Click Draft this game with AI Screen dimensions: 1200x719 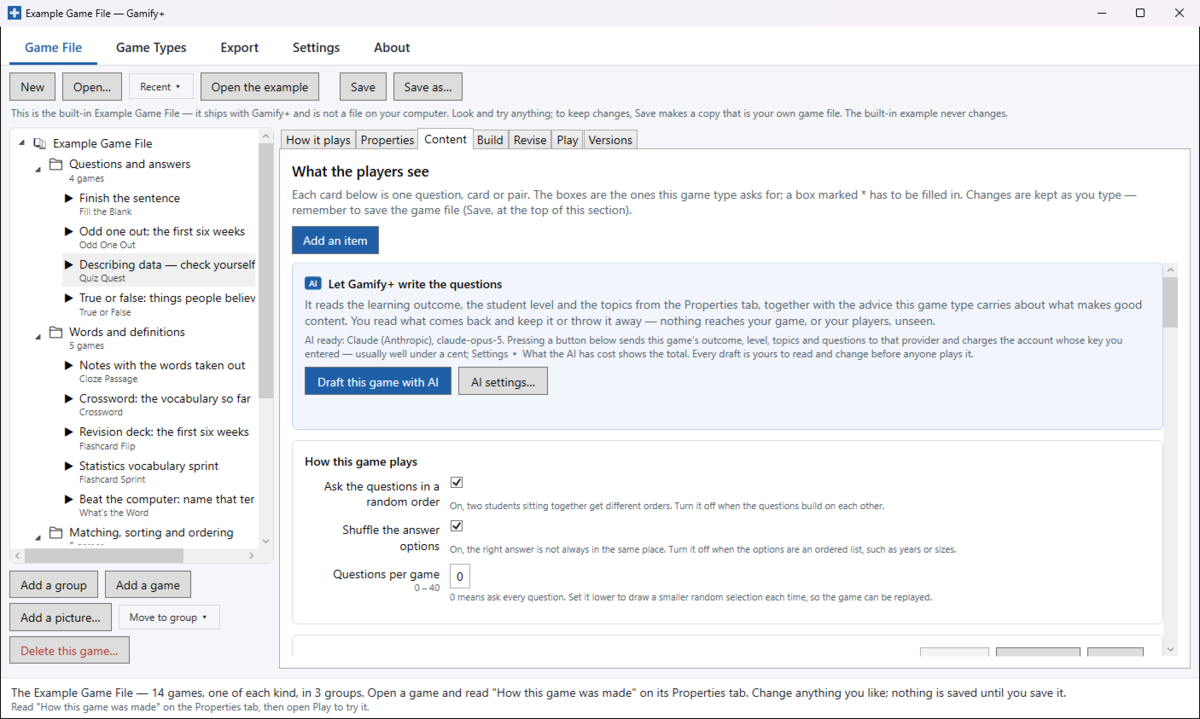pyautogui.click(x=378, y=382)
